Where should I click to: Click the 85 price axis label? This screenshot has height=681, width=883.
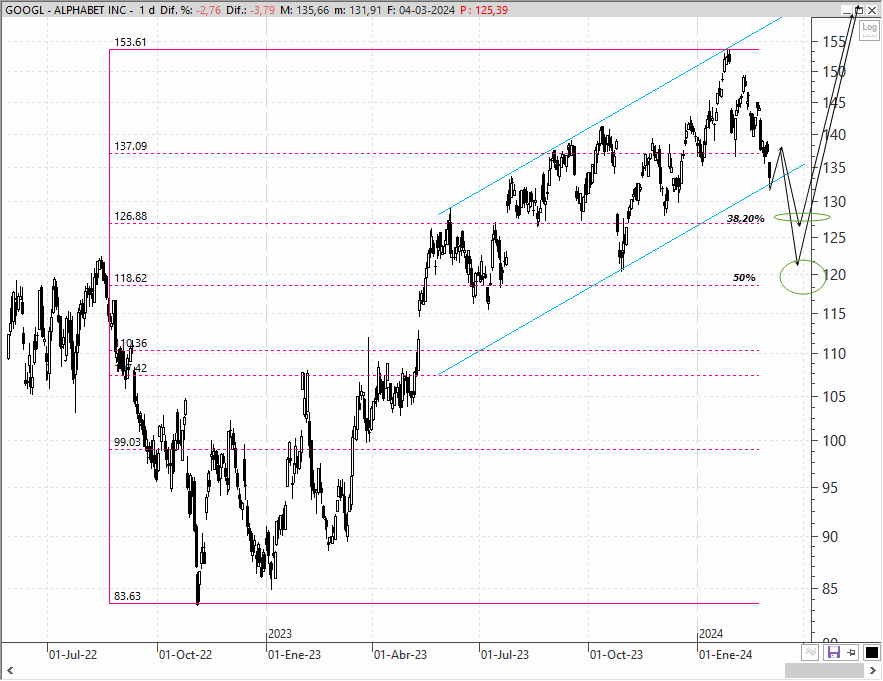point(830,589)
